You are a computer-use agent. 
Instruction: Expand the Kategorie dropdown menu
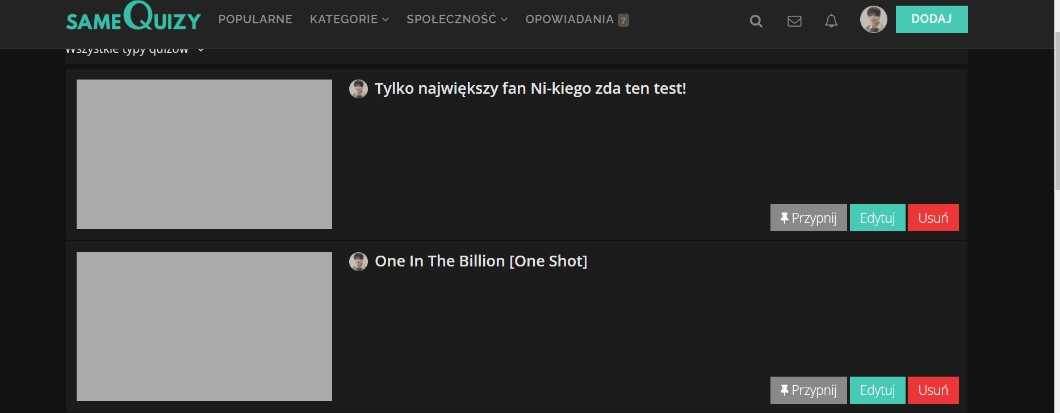click(349, 20)
